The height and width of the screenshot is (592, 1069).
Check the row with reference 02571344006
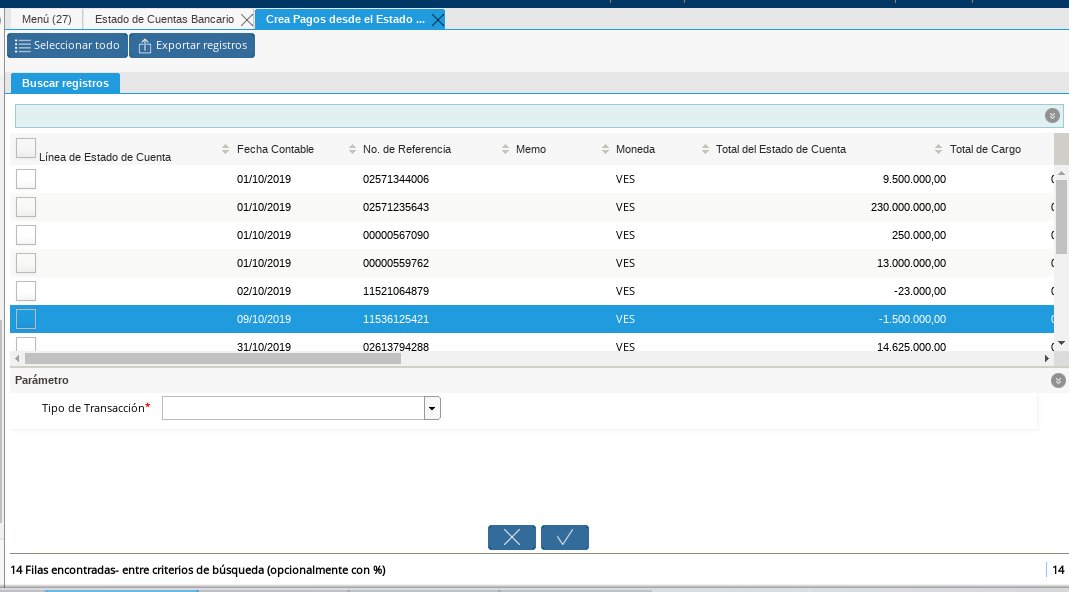pyautogui.click(x=26, y=179)
